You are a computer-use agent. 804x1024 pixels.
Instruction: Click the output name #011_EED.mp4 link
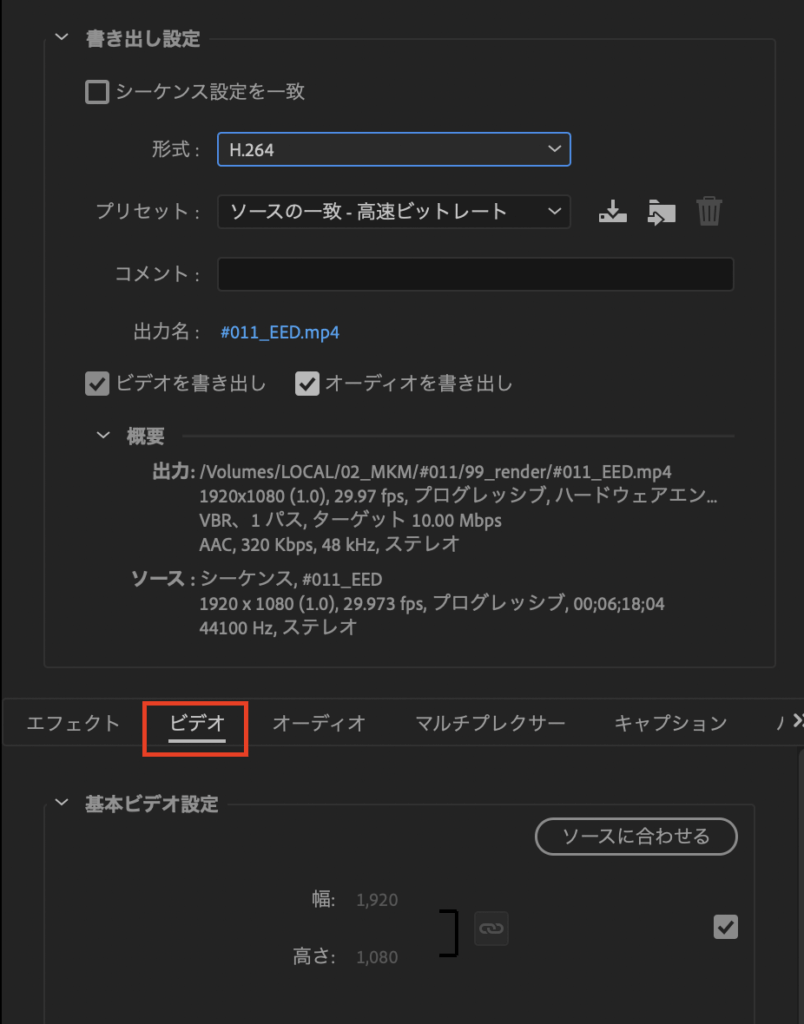(280, 332)
